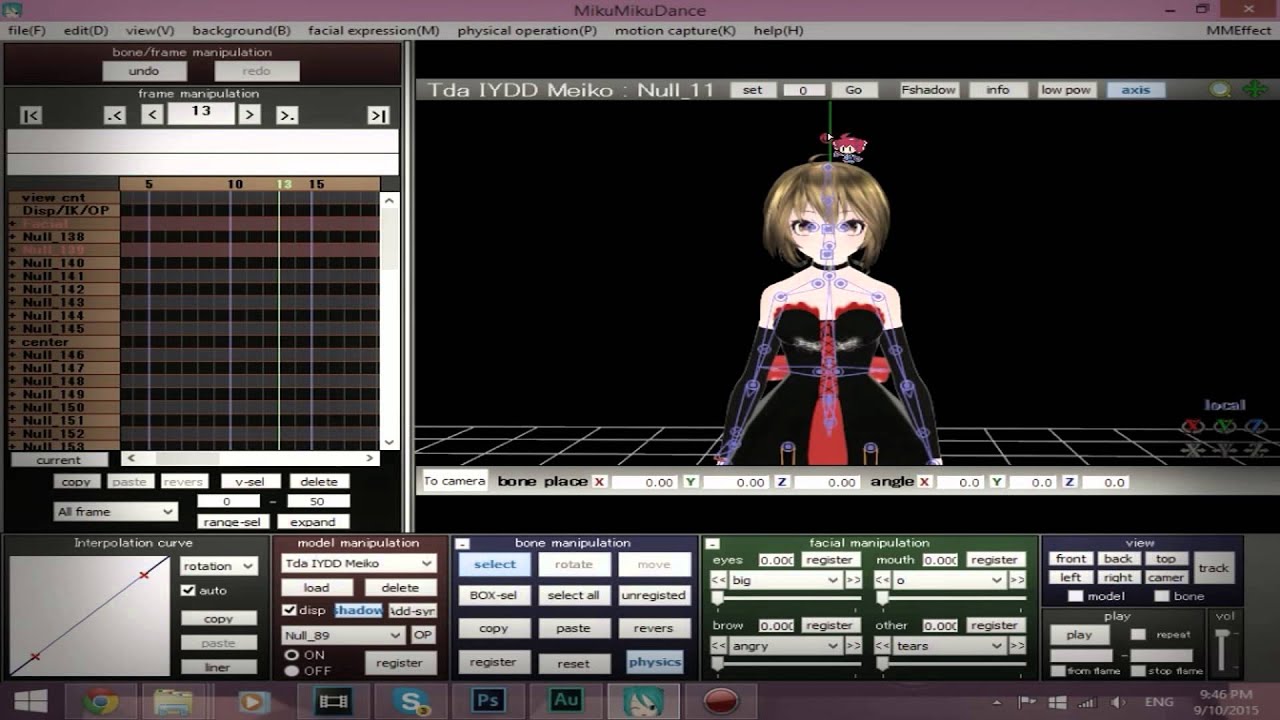
Task: Jump to last frame button
Action: pyautogui.click(x=378, y=115)
